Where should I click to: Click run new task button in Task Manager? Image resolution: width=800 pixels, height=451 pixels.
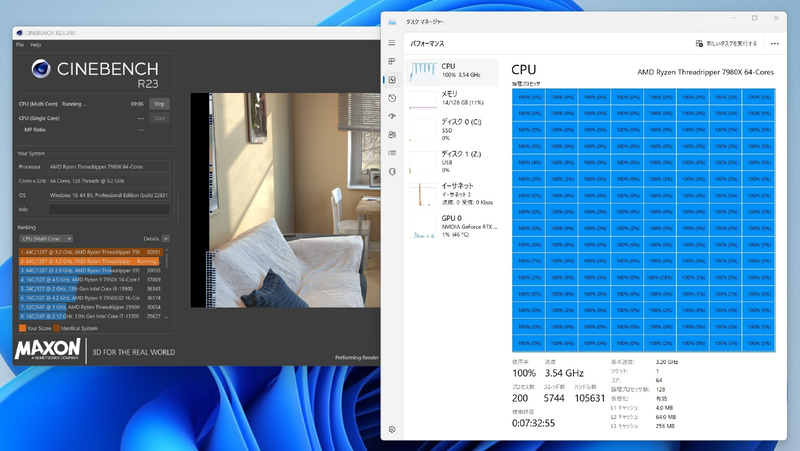(x=727, y=43)
